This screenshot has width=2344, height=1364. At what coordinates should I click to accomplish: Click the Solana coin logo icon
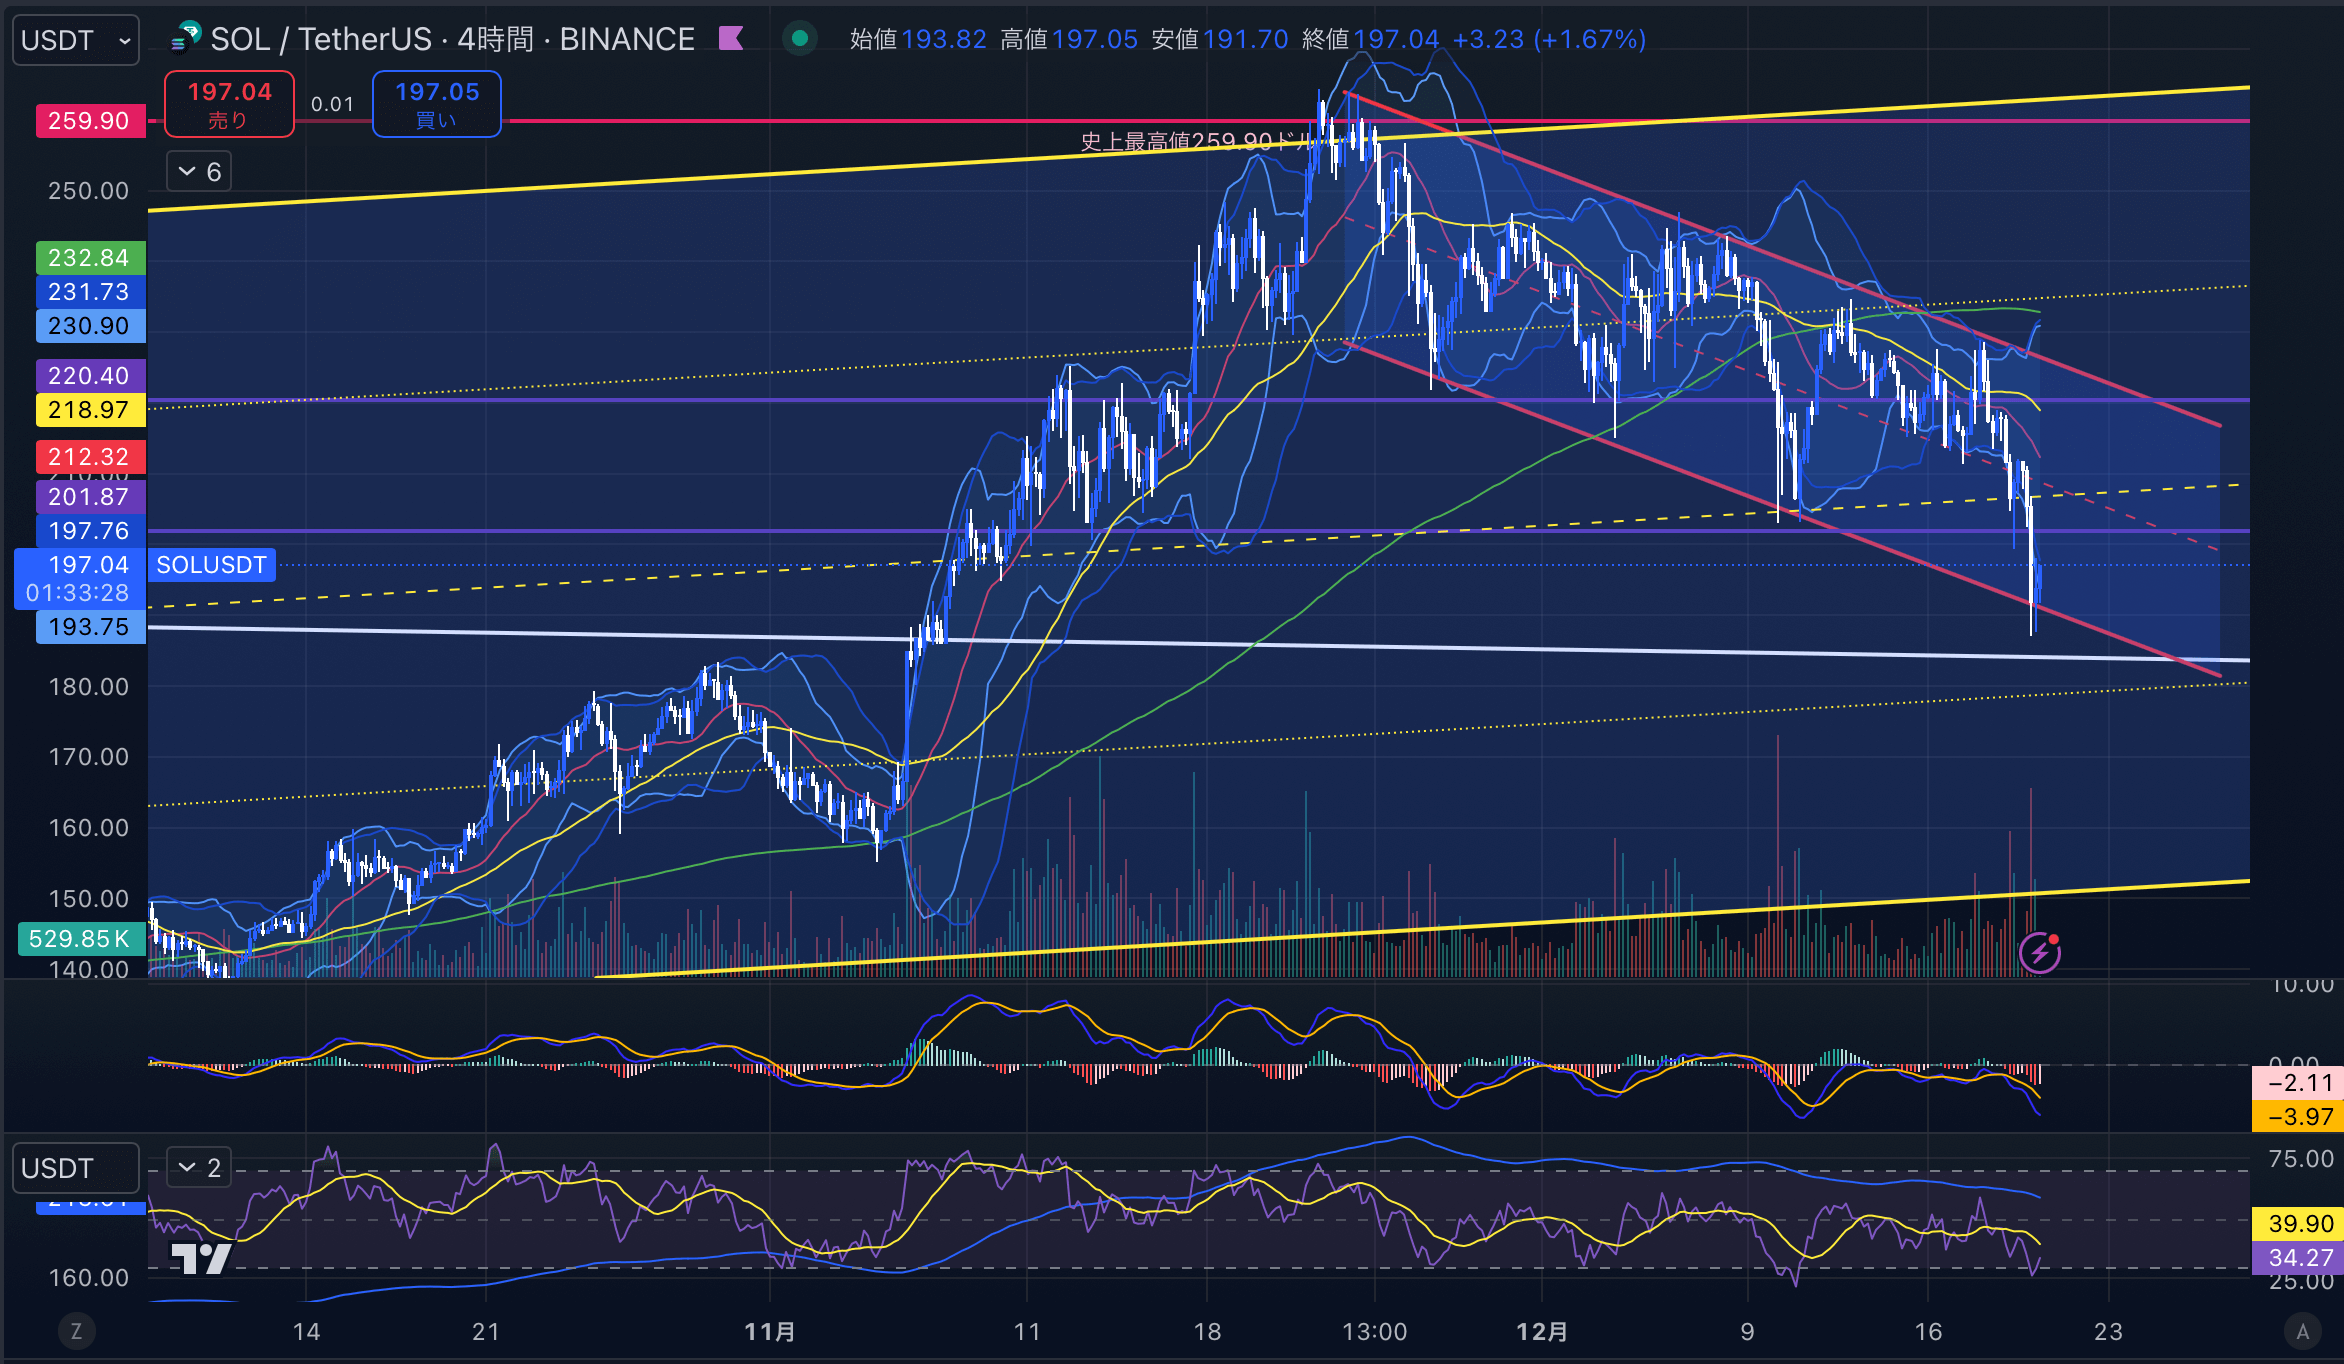(186, 38)
